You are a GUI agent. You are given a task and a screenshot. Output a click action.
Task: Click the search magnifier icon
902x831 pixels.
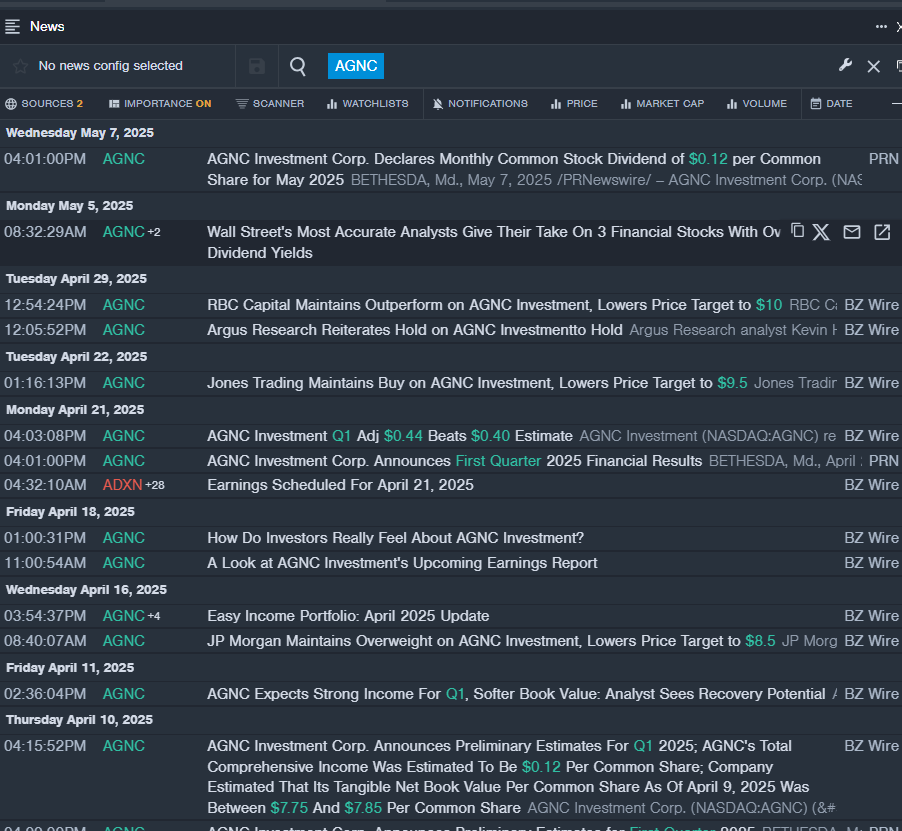(x=297, y=66)
